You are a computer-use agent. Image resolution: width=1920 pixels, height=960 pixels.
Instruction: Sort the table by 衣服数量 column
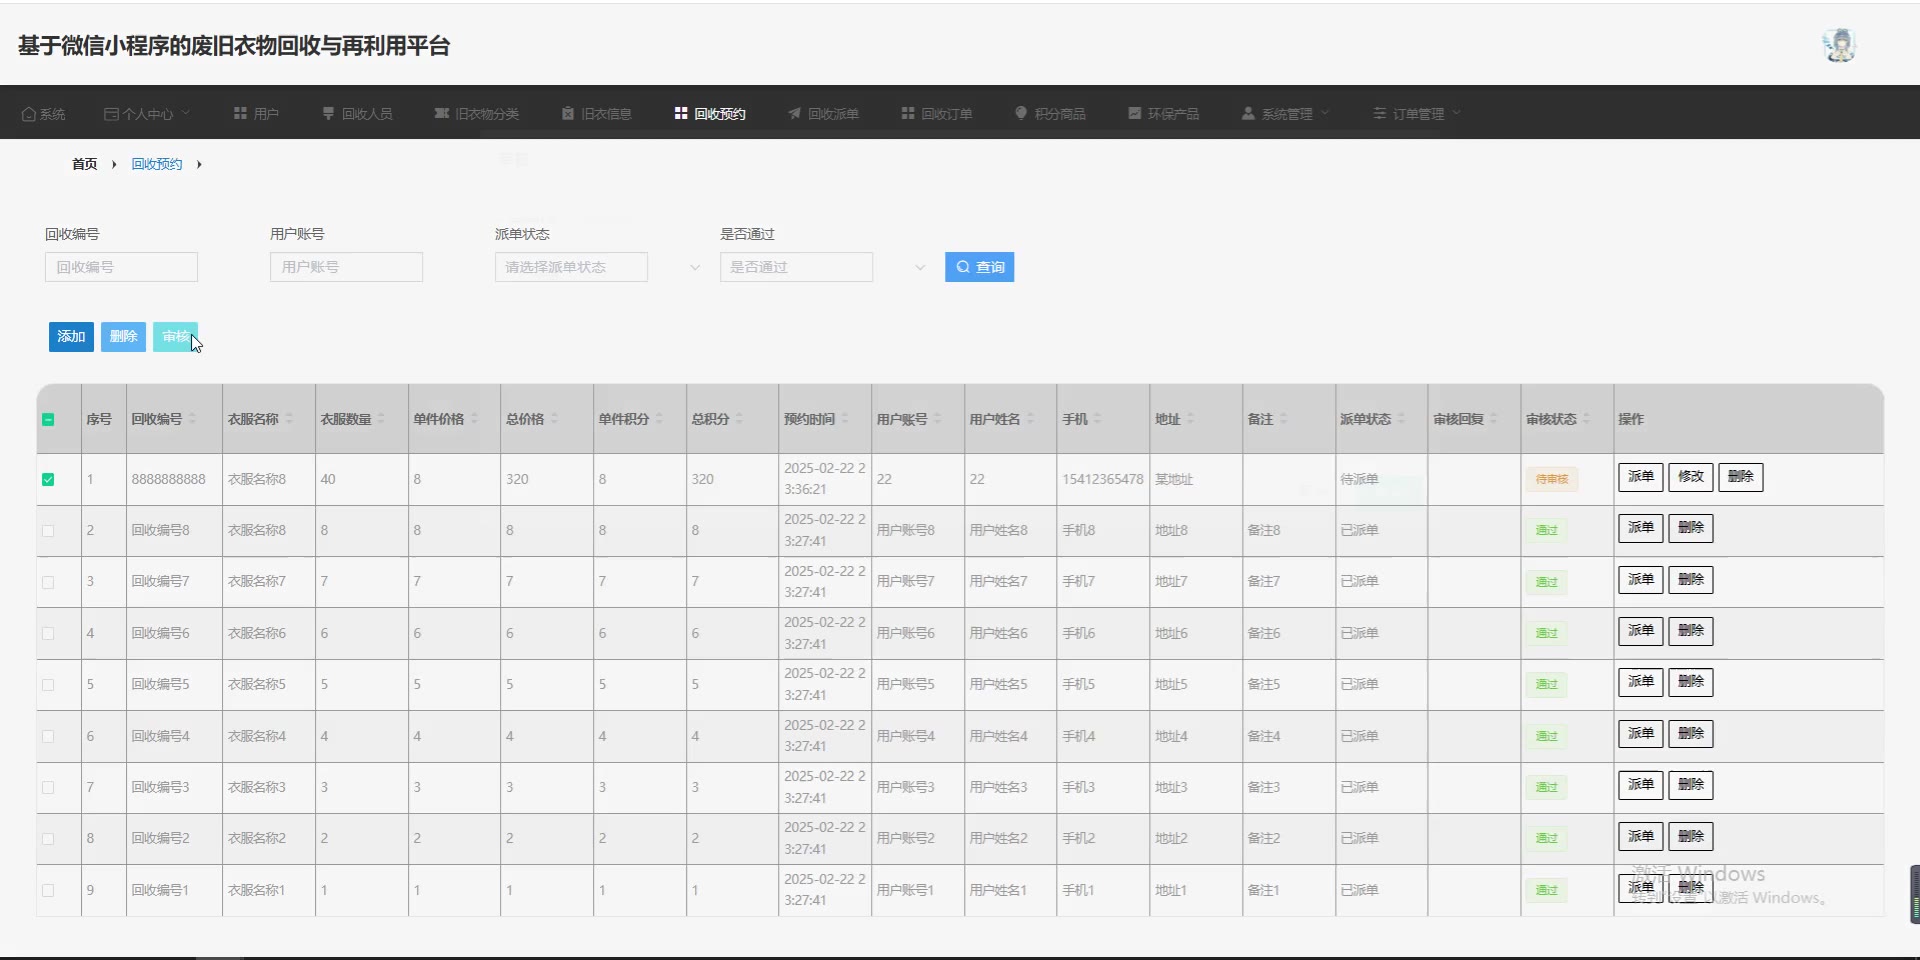pyautogui.click(x=381, y=419)
